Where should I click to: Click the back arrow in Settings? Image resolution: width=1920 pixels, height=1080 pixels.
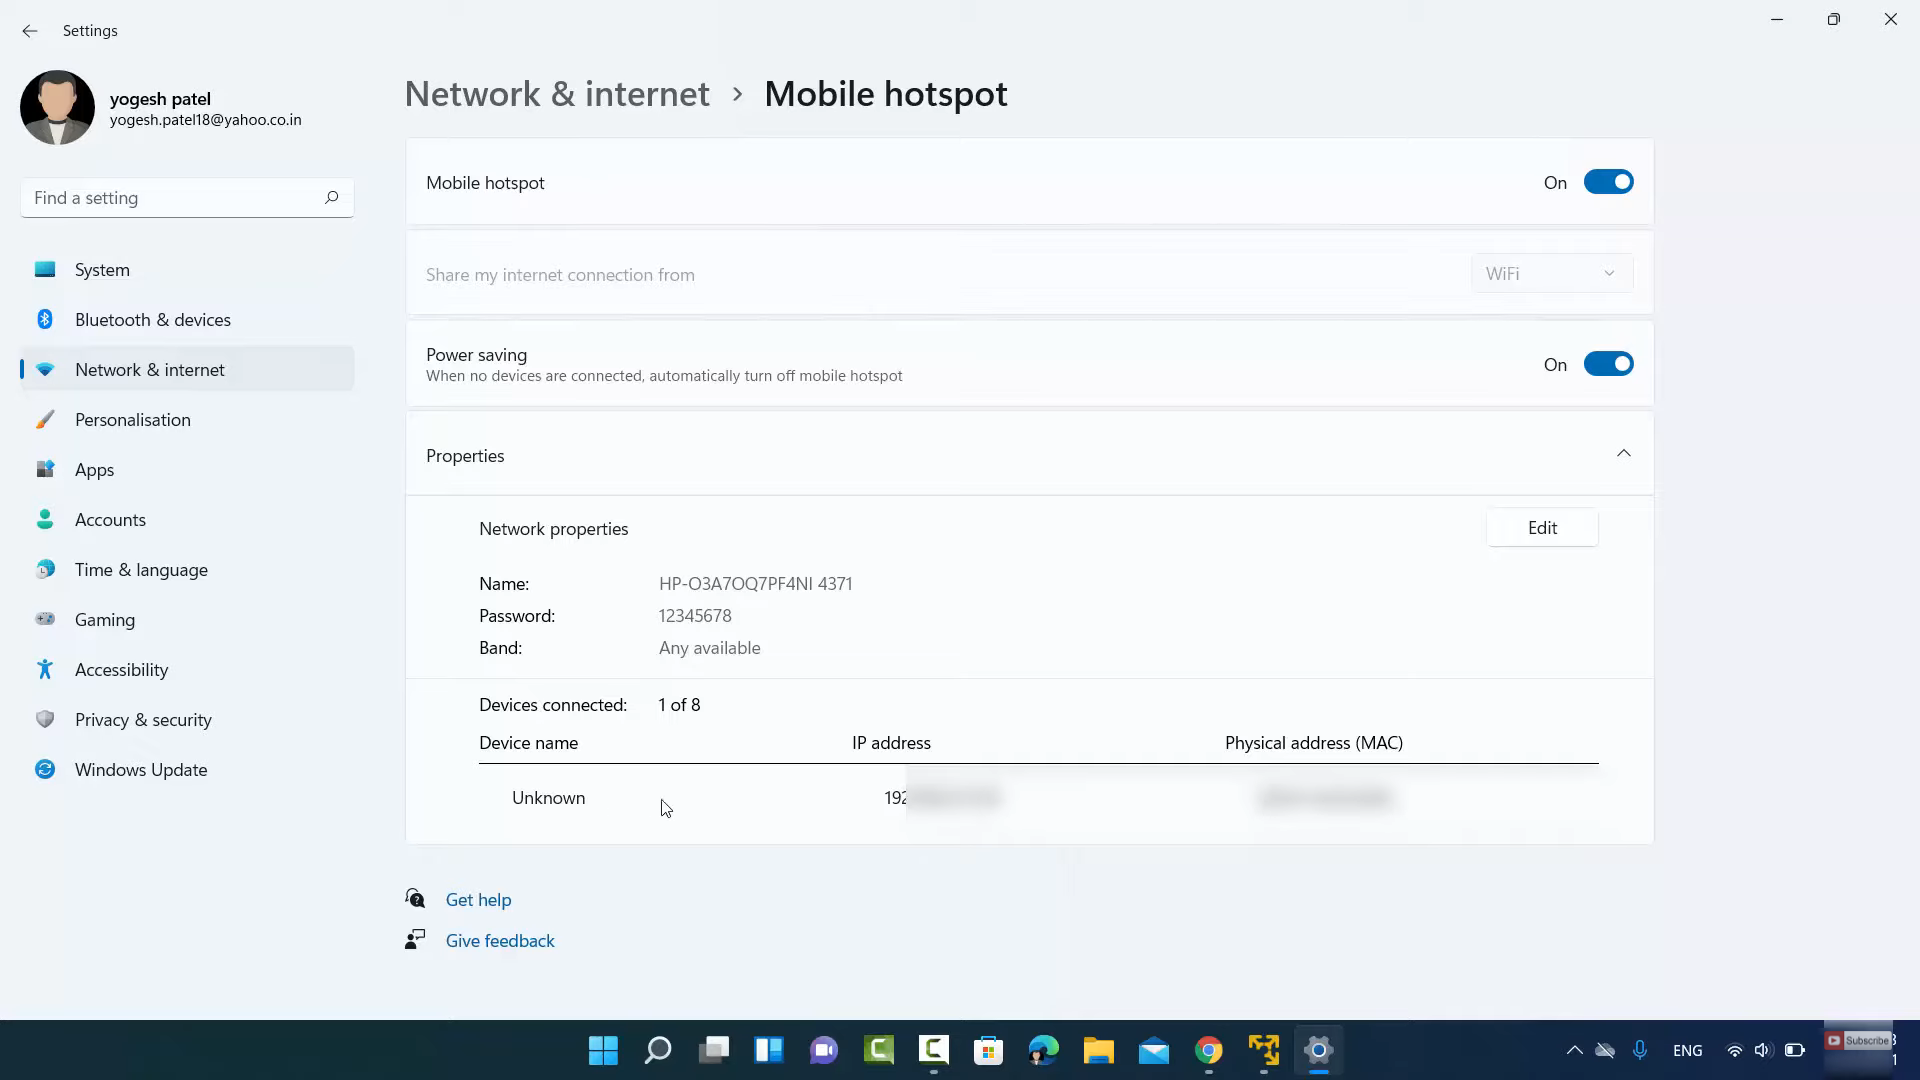(29, 31)
